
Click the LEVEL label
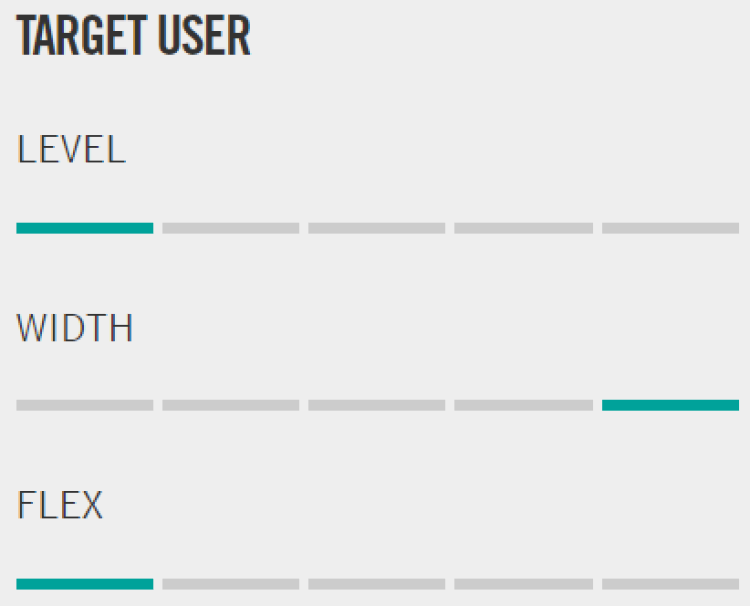71,150
